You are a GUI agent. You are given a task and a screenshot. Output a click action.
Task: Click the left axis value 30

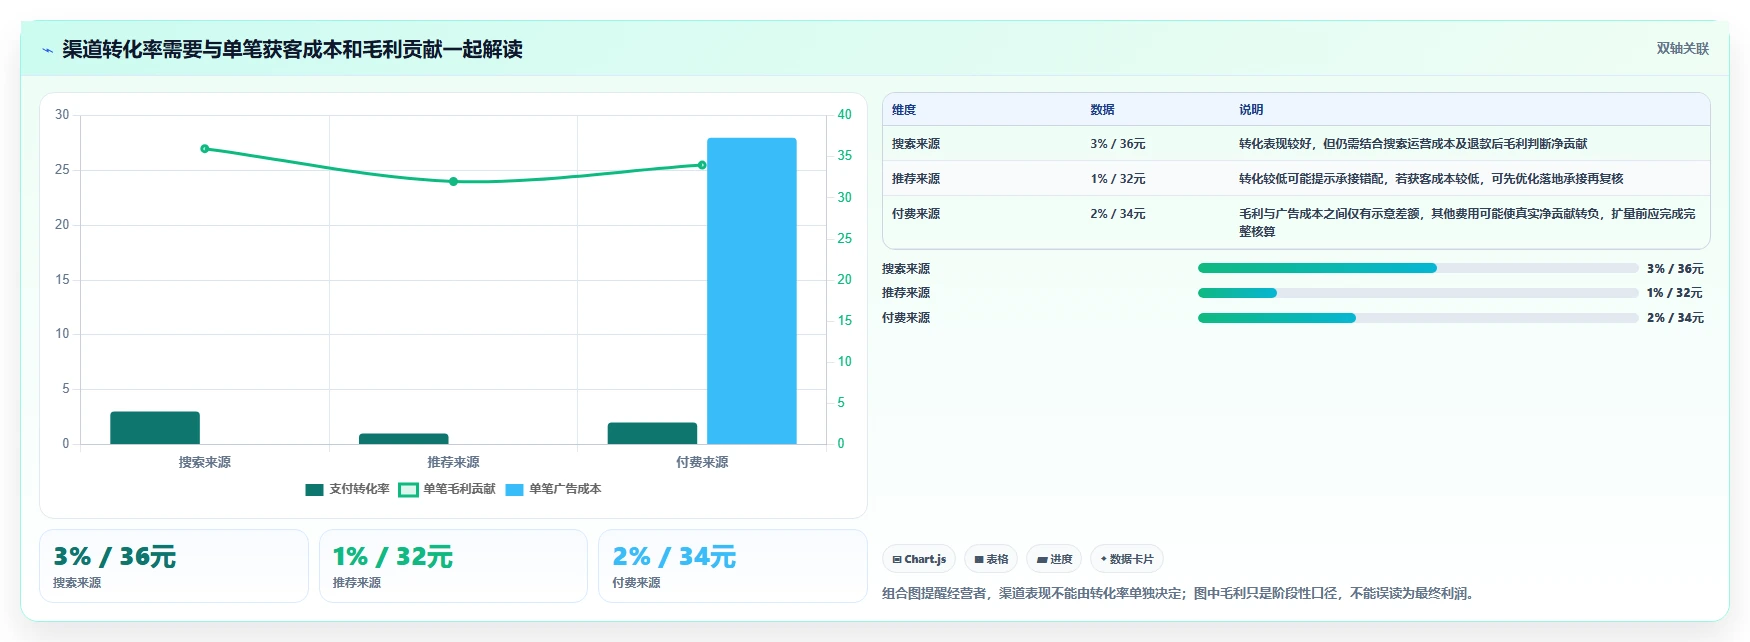(62, 115)
